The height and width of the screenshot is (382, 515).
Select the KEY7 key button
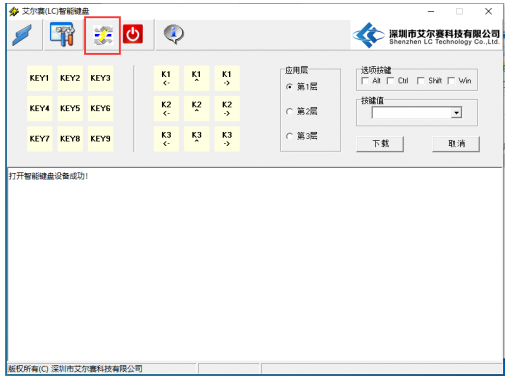(x=39, y=139)
